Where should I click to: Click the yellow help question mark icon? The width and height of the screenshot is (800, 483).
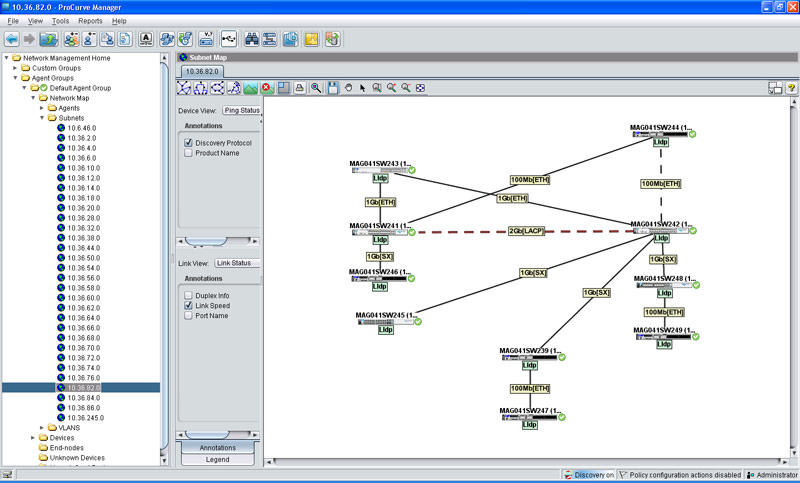(x=791, y=88)
